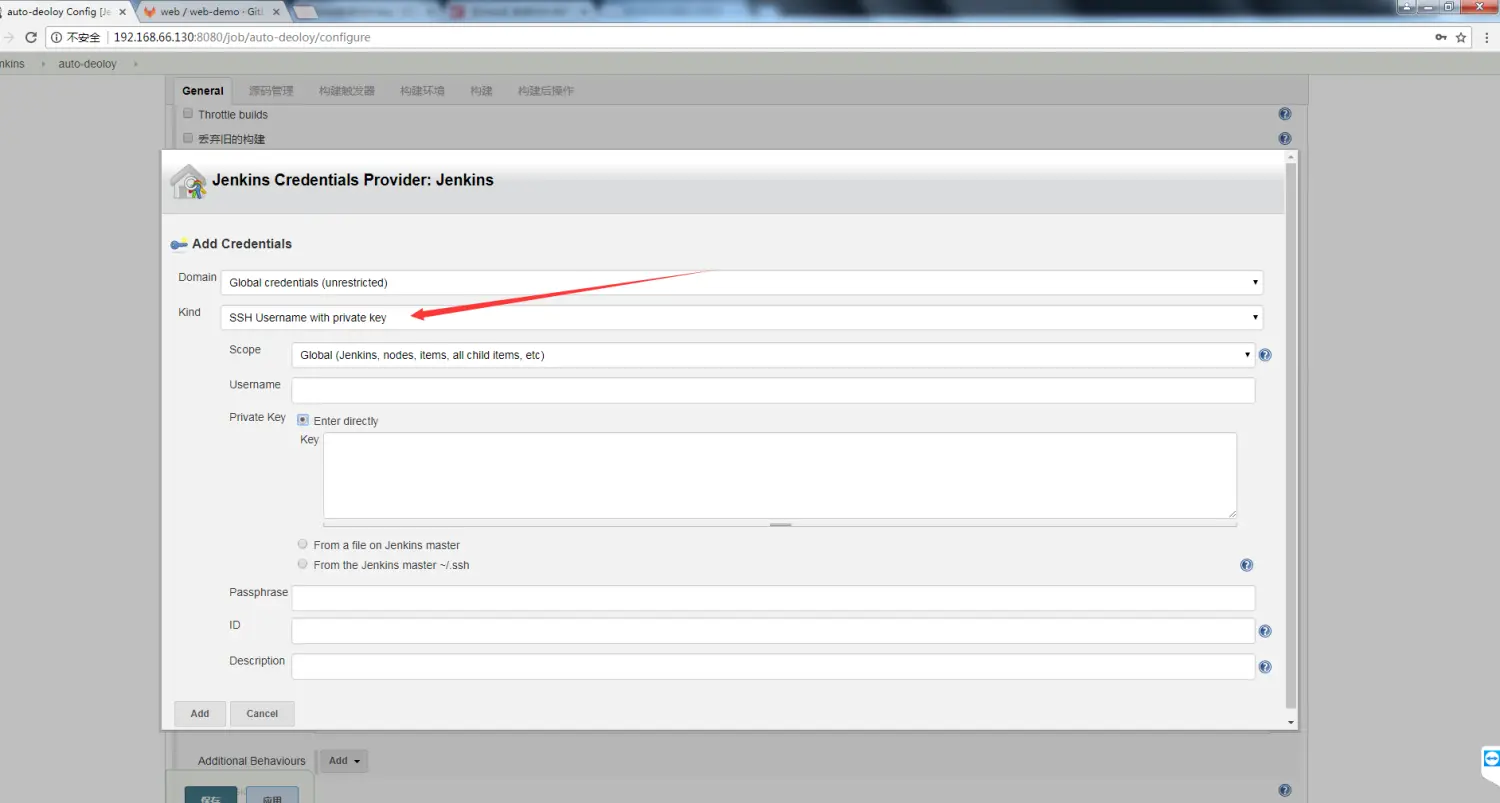Screen dimensions: 1500x803
Task: Open the Scope dropdown
Action: tap(773, 355)
